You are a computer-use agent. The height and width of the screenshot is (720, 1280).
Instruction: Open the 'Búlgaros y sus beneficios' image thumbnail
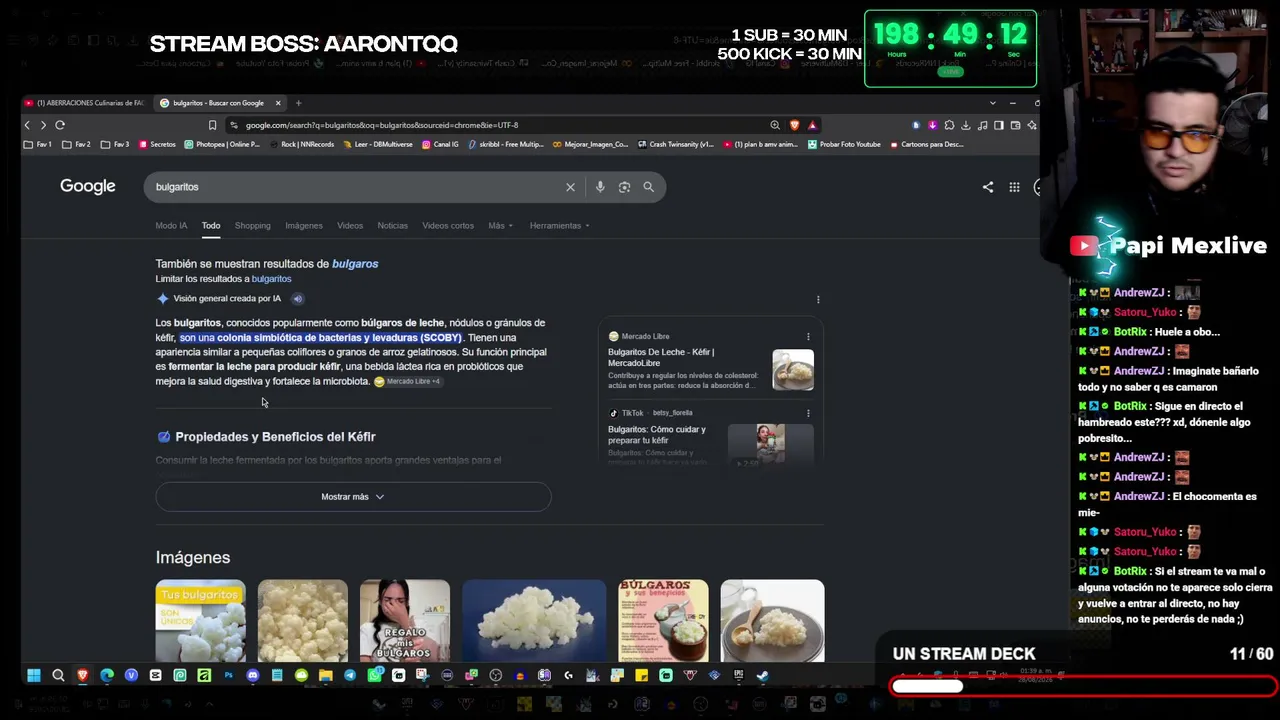coord(663,621)
